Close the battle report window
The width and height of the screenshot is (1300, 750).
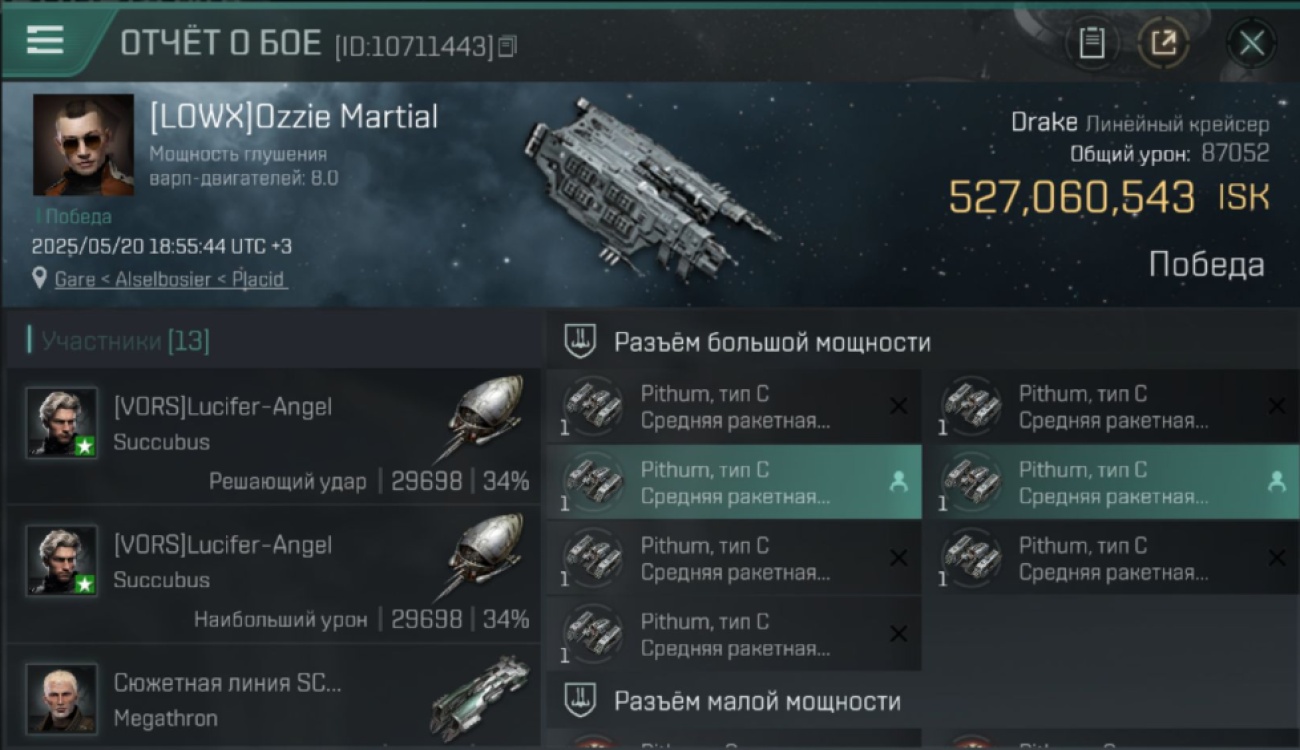[1251, 43]
